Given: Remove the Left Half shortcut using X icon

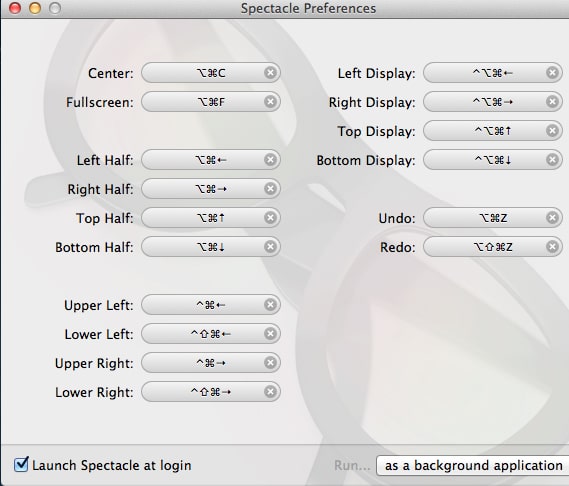Looking at the screenshot, I should pyautogui.click(x=270, y=160).
